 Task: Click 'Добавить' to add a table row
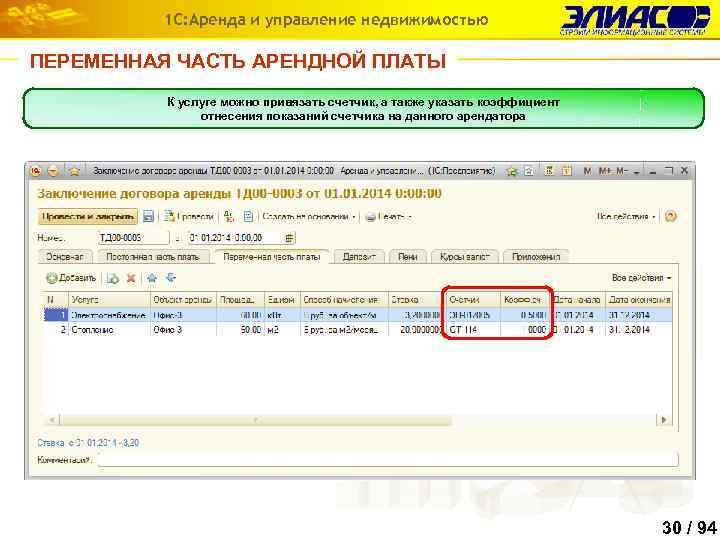[x=71, y=278]
